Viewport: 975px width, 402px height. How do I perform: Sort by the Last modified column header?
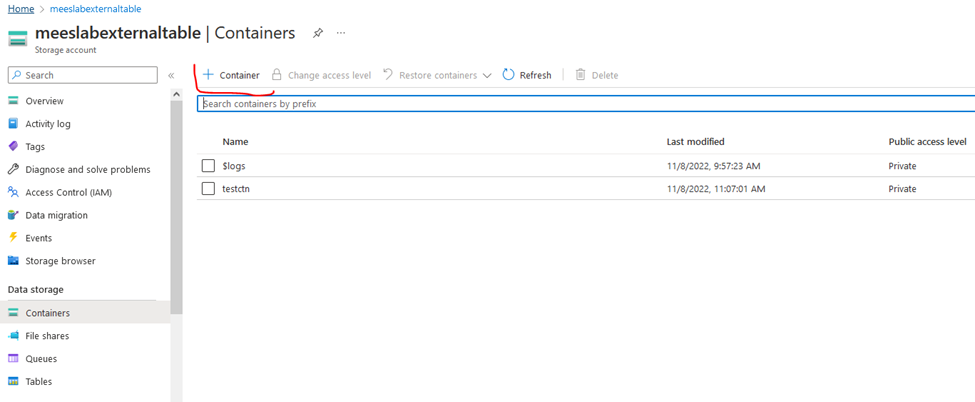(x=695, y=142)
